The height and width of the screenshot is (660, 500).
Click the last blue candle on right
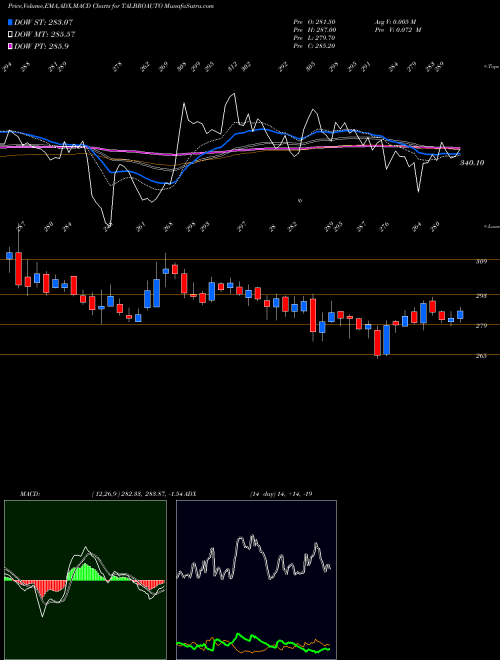(460, 315)
